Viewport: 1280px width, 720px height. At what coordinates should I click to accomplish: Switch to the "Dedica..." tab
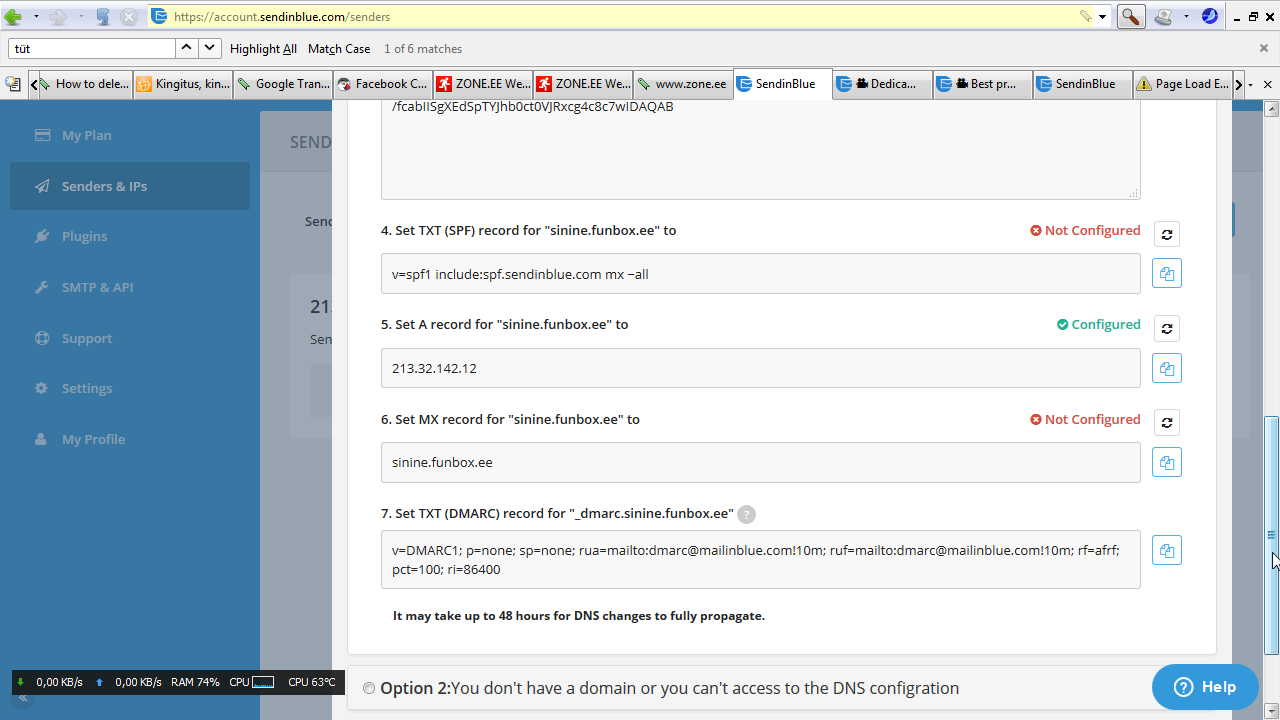(x=883, y=84)
